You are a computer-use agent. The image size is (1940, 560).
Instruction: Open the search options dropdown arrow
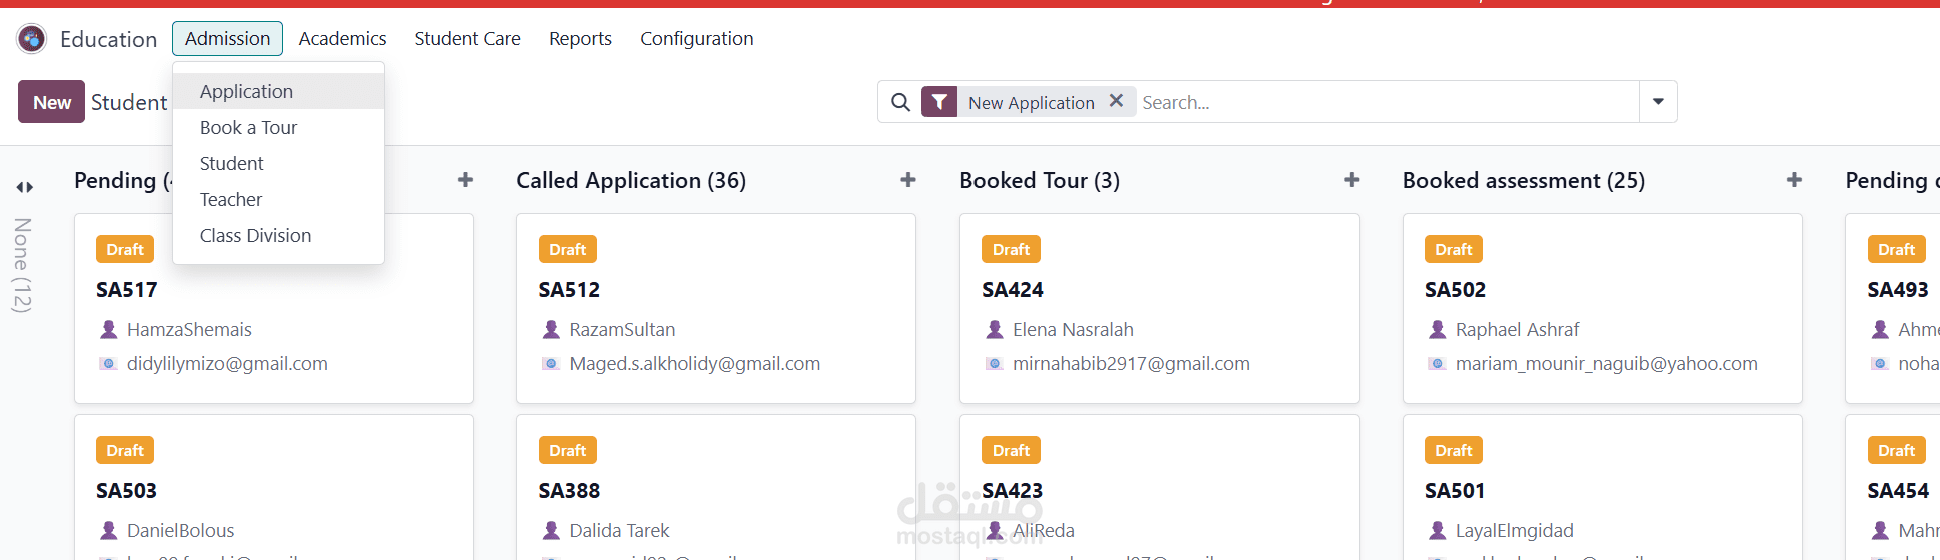tap(1658, 102)
